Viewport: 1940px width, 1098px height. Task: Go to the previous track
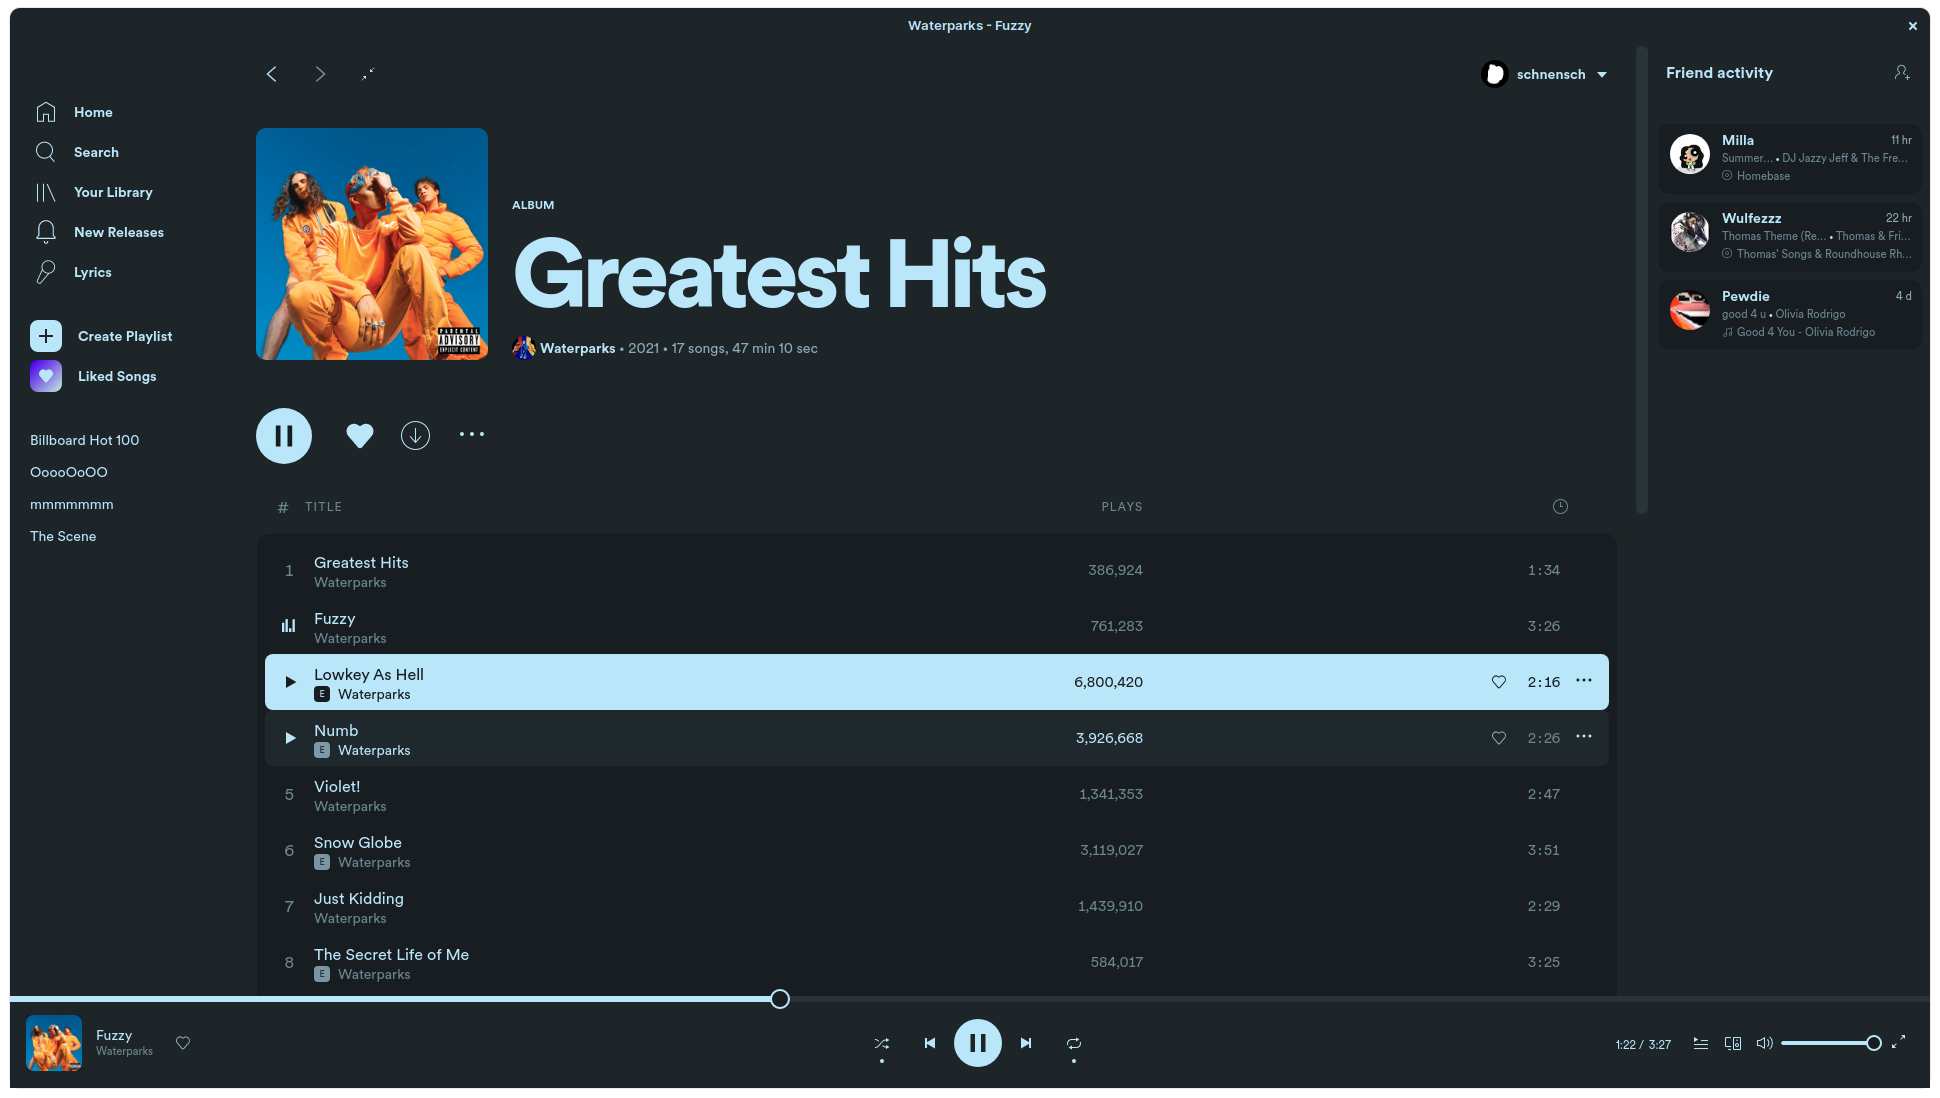point(930,1043)
